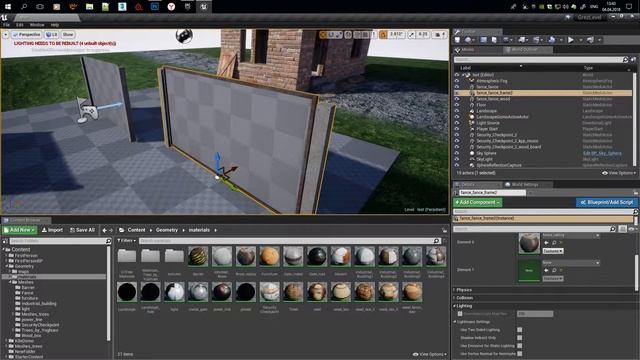The width and height of the screenshot is (640, 360).
Task: Open the Element 0 material dropdown
Action: 571,236
